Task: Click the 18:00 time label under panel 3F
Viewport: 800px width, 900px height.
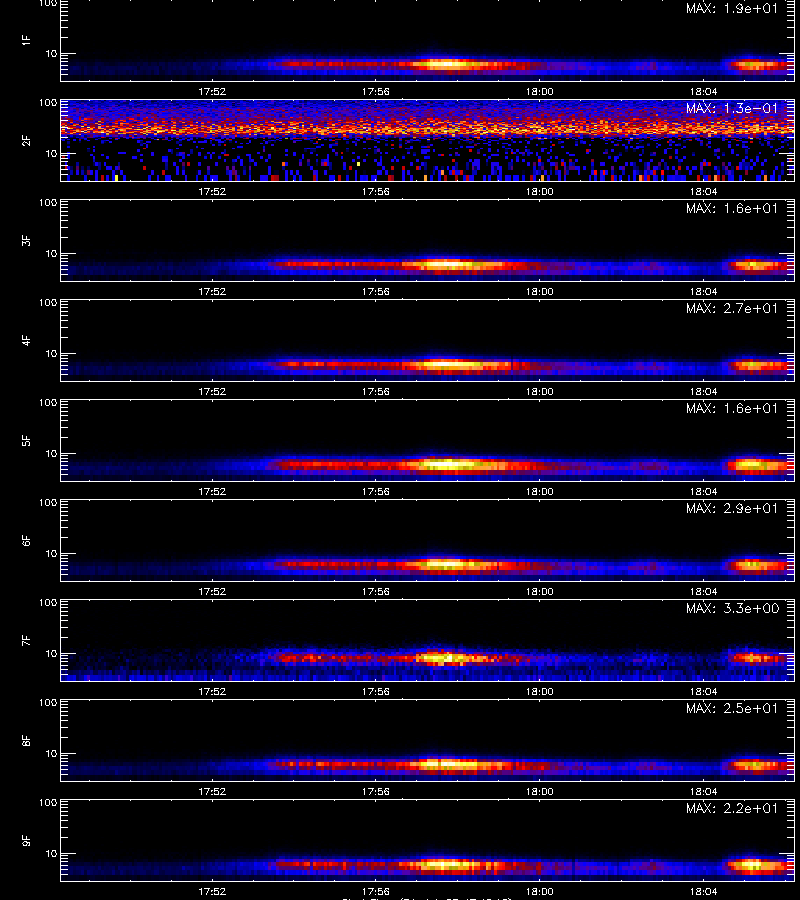Action: [x=540, y=292]
